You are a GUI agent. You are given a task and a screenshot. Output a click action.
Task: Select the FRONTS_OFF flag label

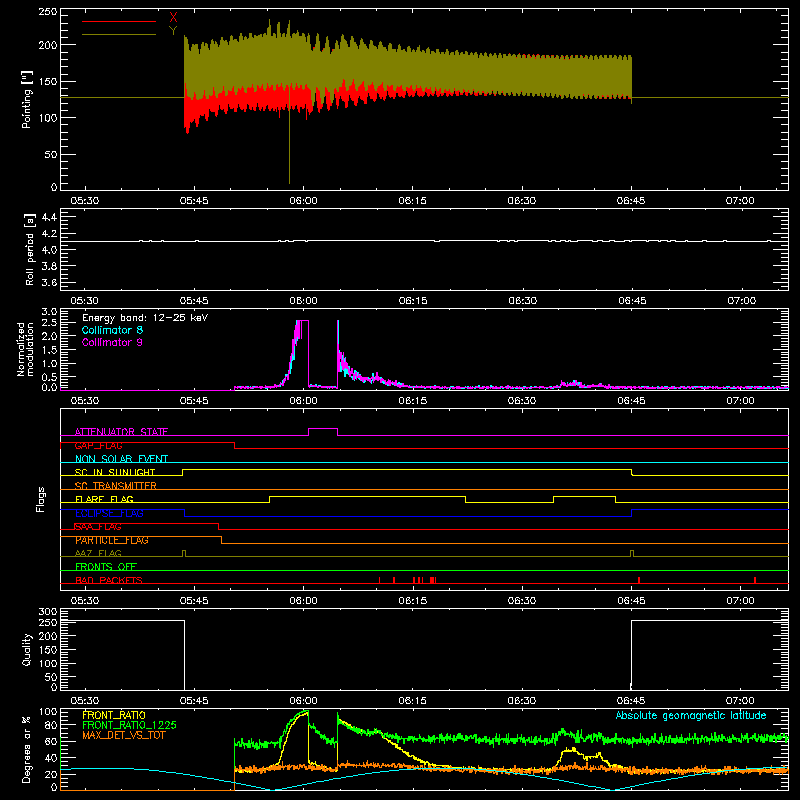[x=106, y=566]
